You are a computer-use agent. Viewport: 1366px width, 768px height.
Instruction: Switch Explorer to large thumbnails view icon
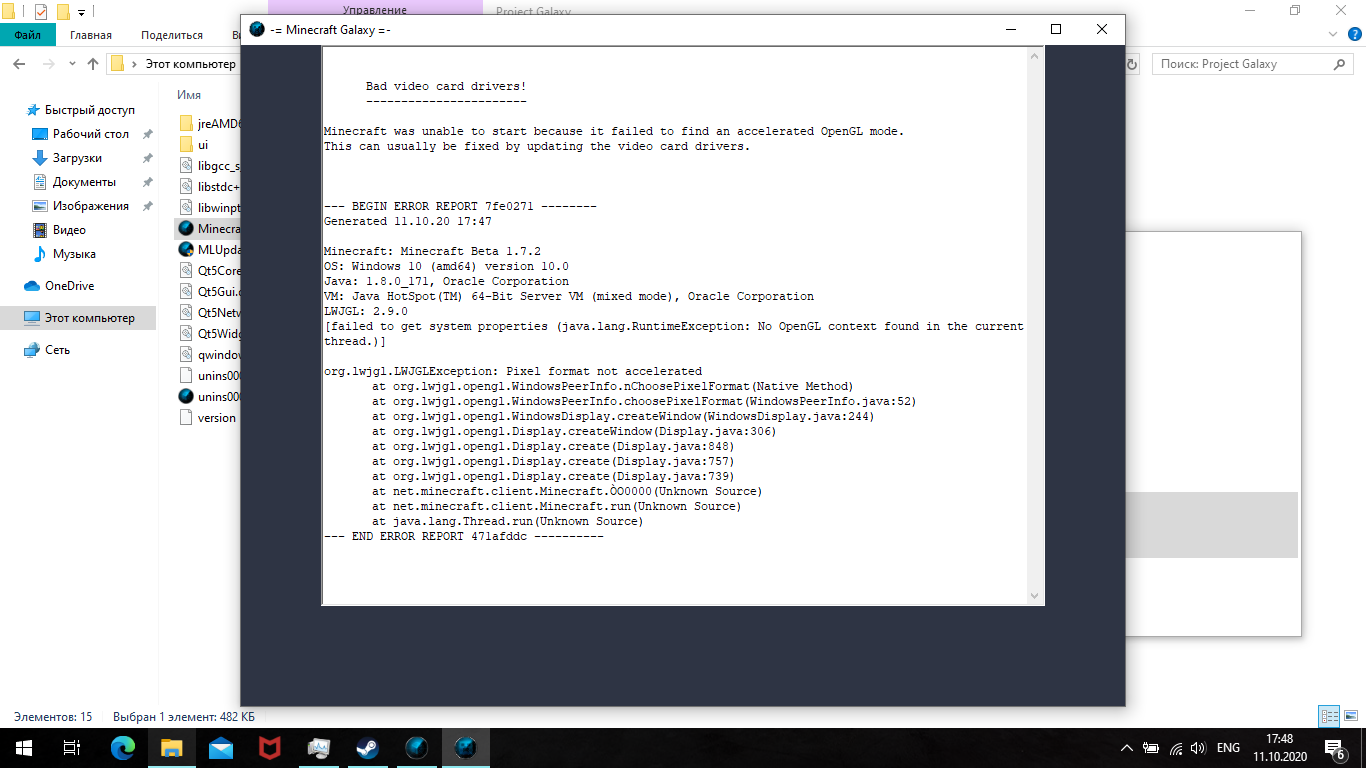[1350, 716]
